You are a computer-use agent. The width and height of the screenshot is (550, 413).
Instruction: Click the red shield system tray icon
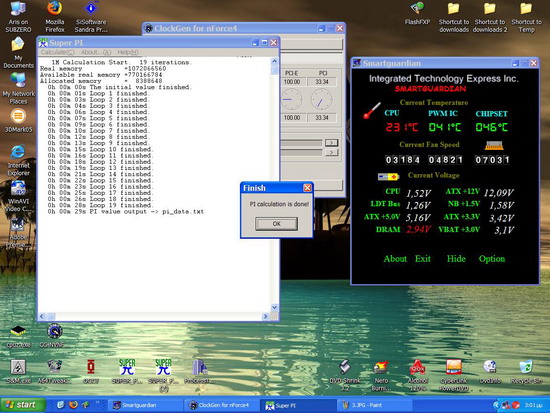(515, 405)
